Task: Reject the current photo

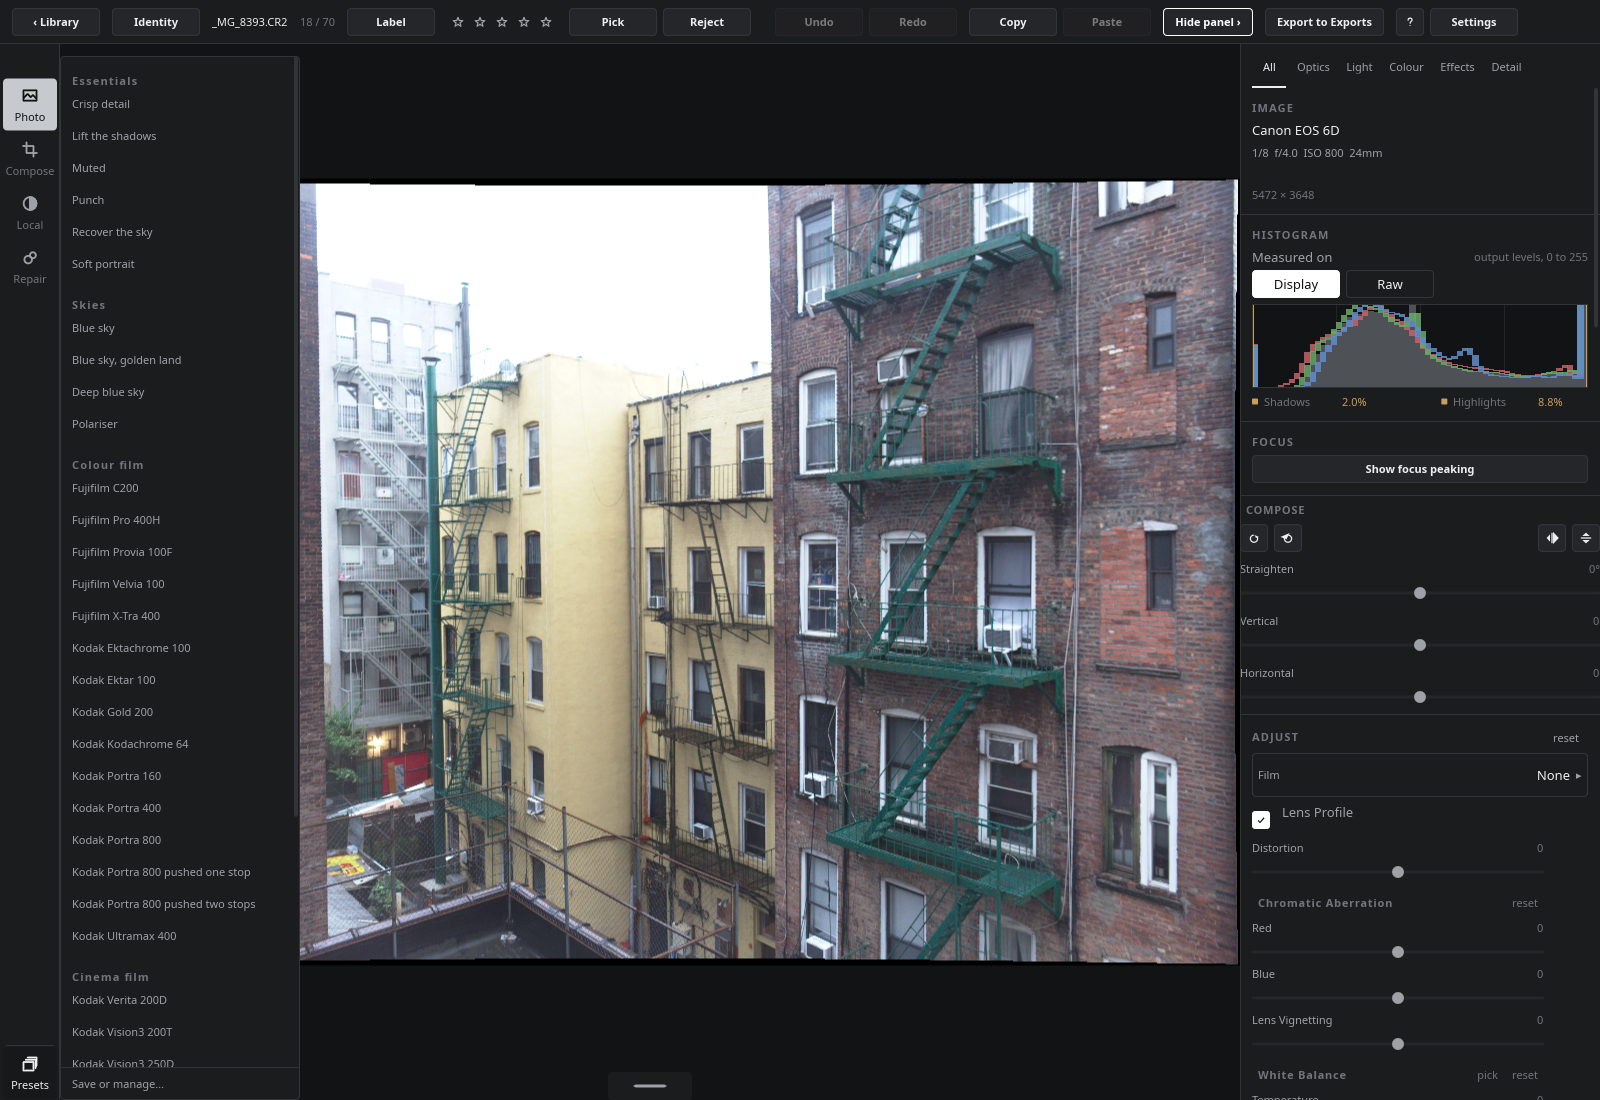Action: point(707,22)
